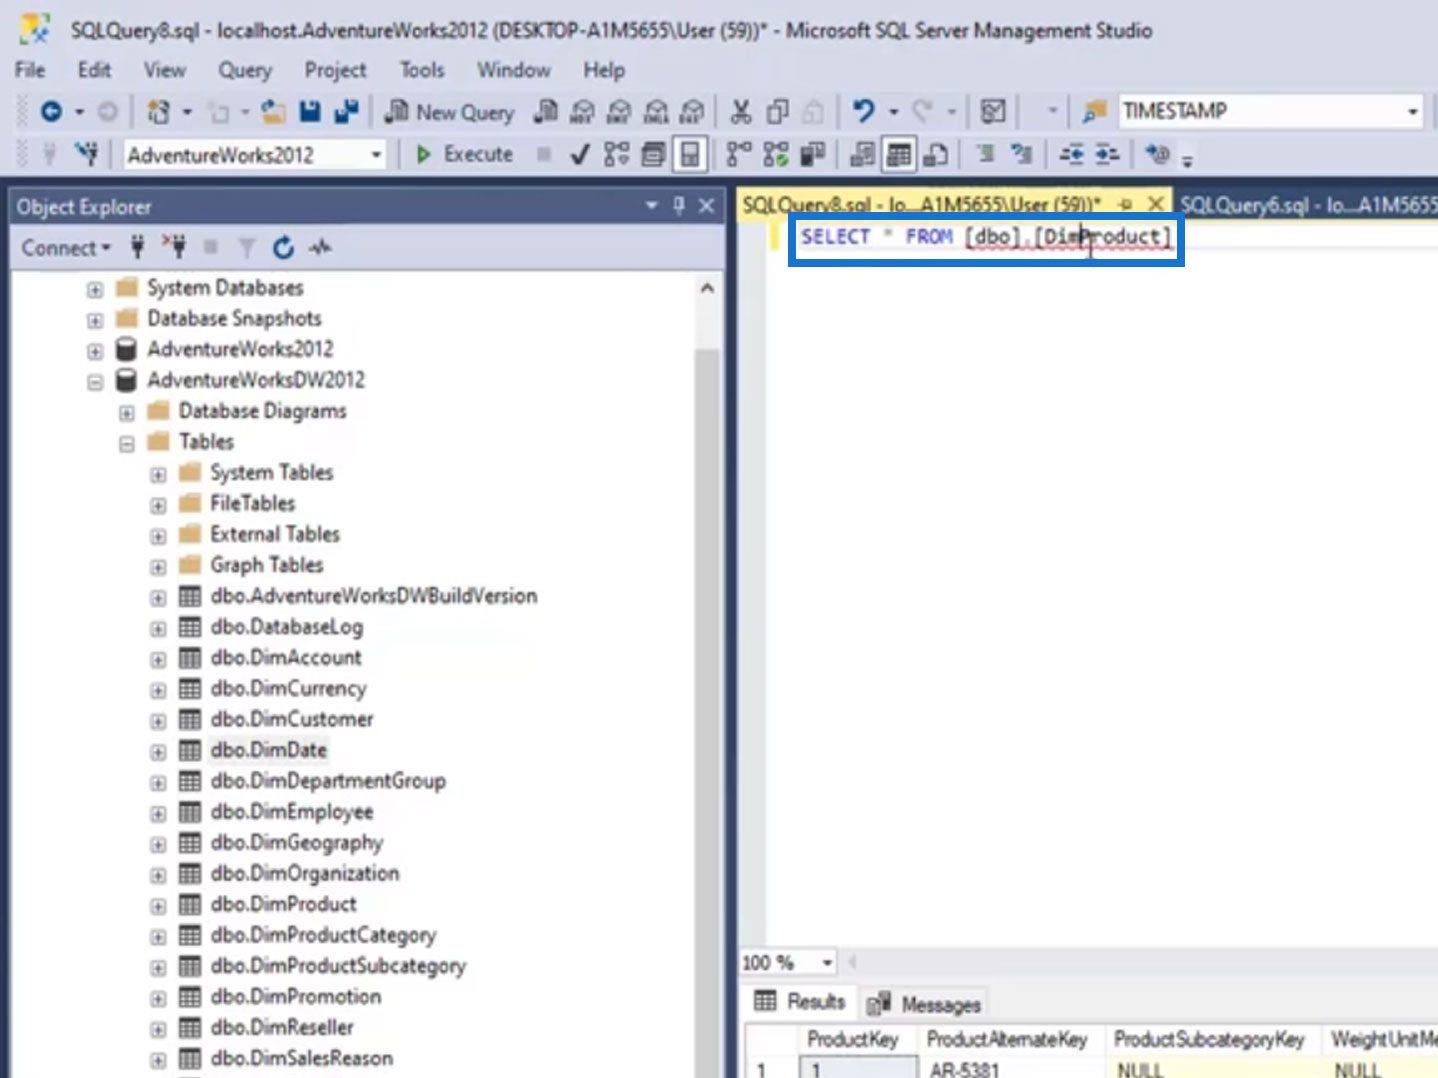Click the Execute button
This screenshot has height=1078, width=1438.
[463, 154]
